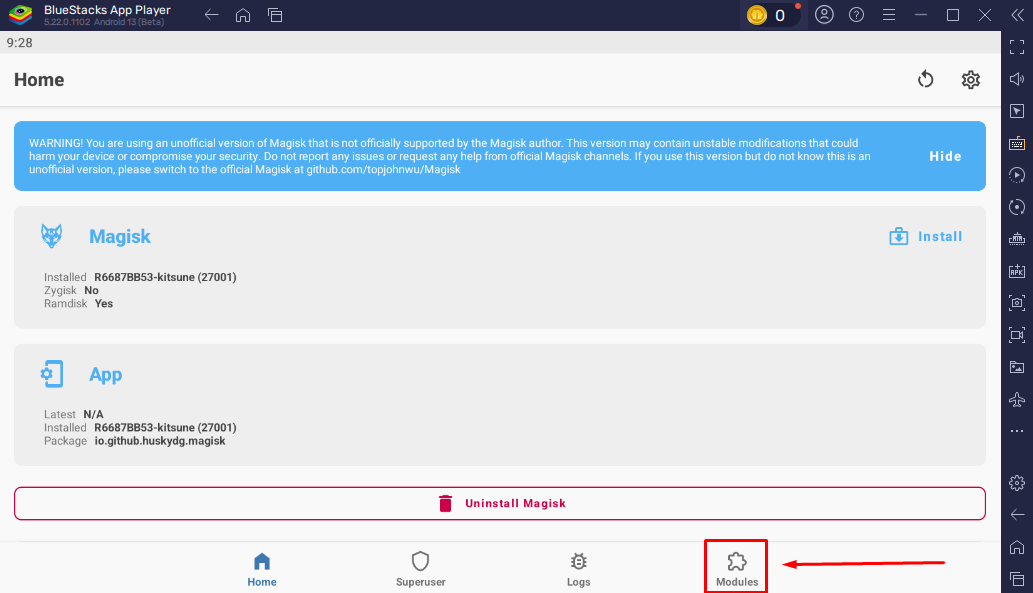Click the screen recorder icon in sidebar

1017,335
